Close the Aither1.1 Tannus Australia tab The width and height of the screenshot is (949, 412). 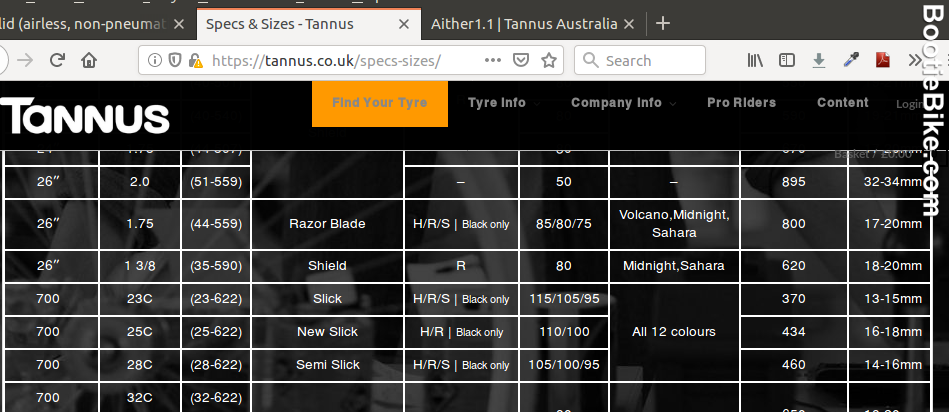629,24
